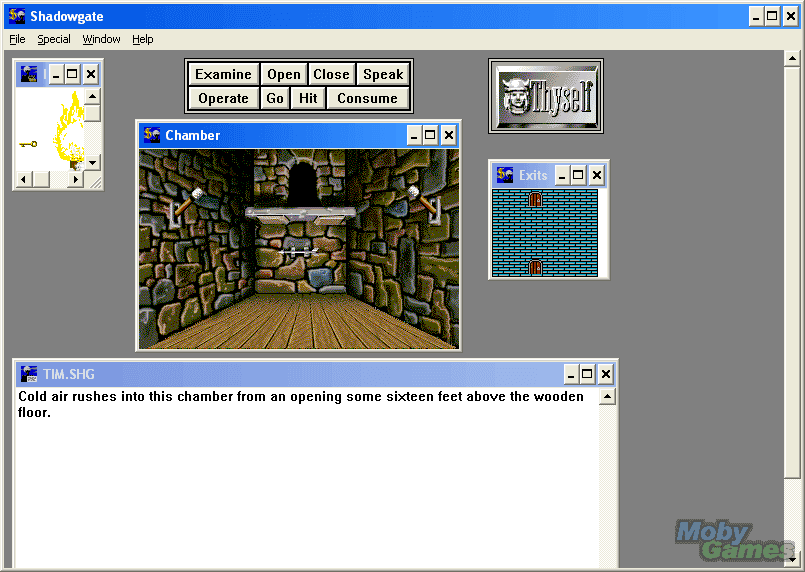Open the Window menu
The height and width of the screenshot is (572, 805).
[101, 39]
